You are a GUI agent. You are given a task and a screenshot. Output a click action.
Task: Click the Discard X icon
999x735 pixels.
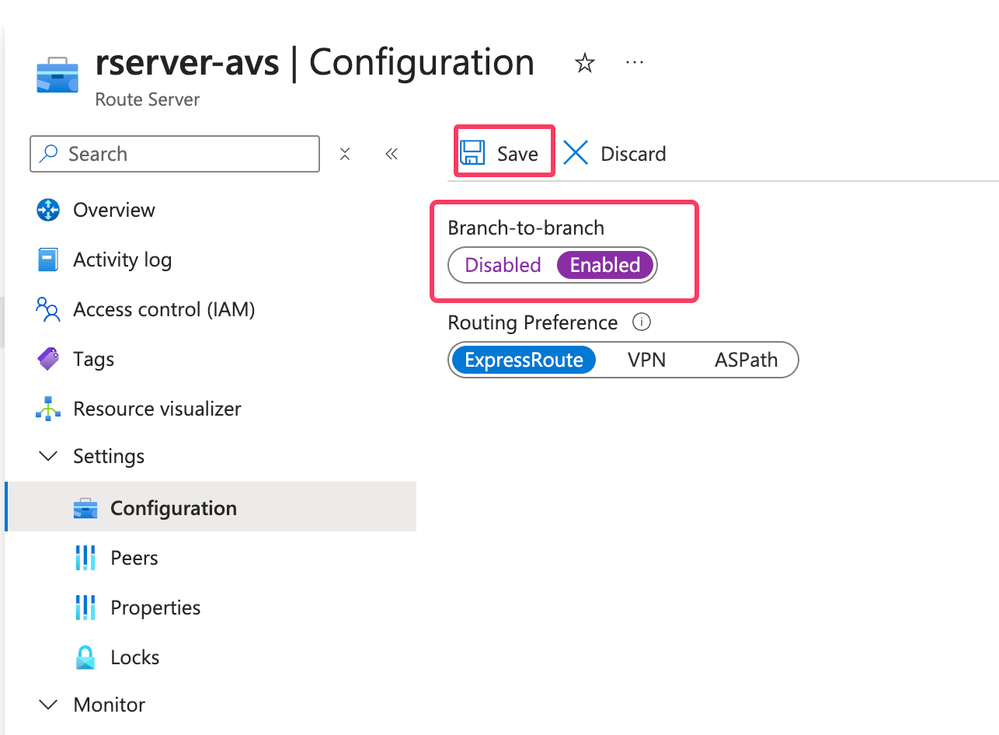tap(575, 153)
